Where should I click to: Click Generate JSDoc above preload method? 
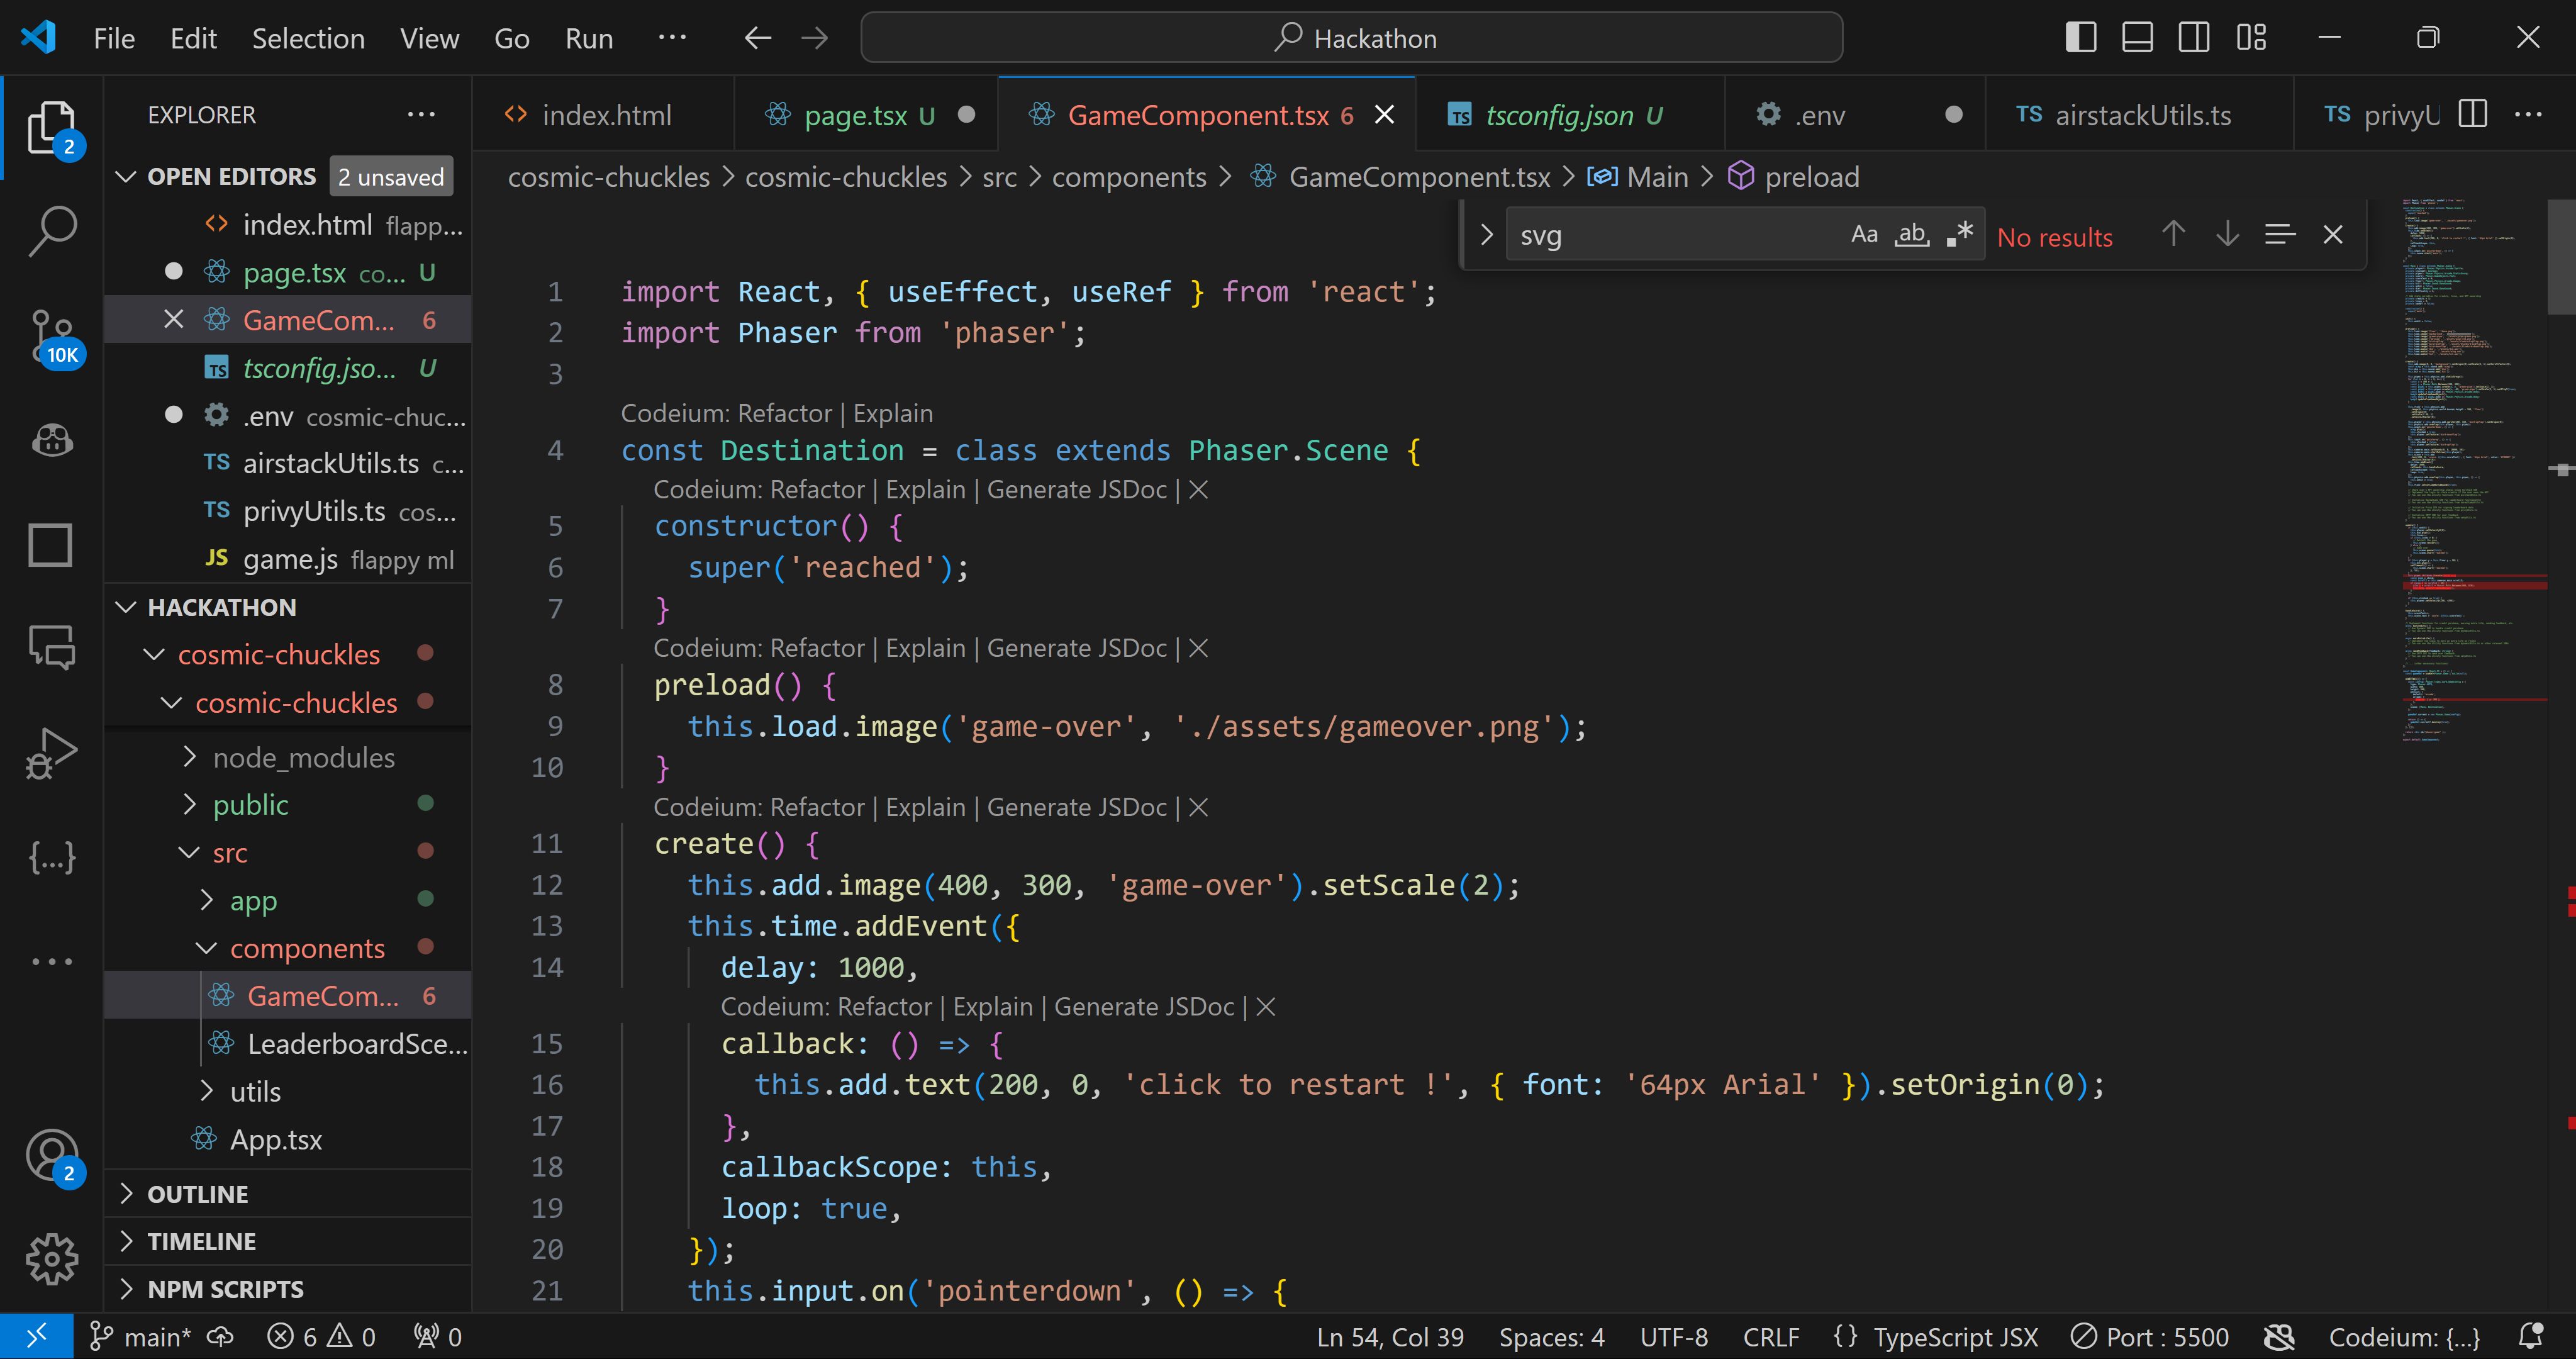(1077, 648)
